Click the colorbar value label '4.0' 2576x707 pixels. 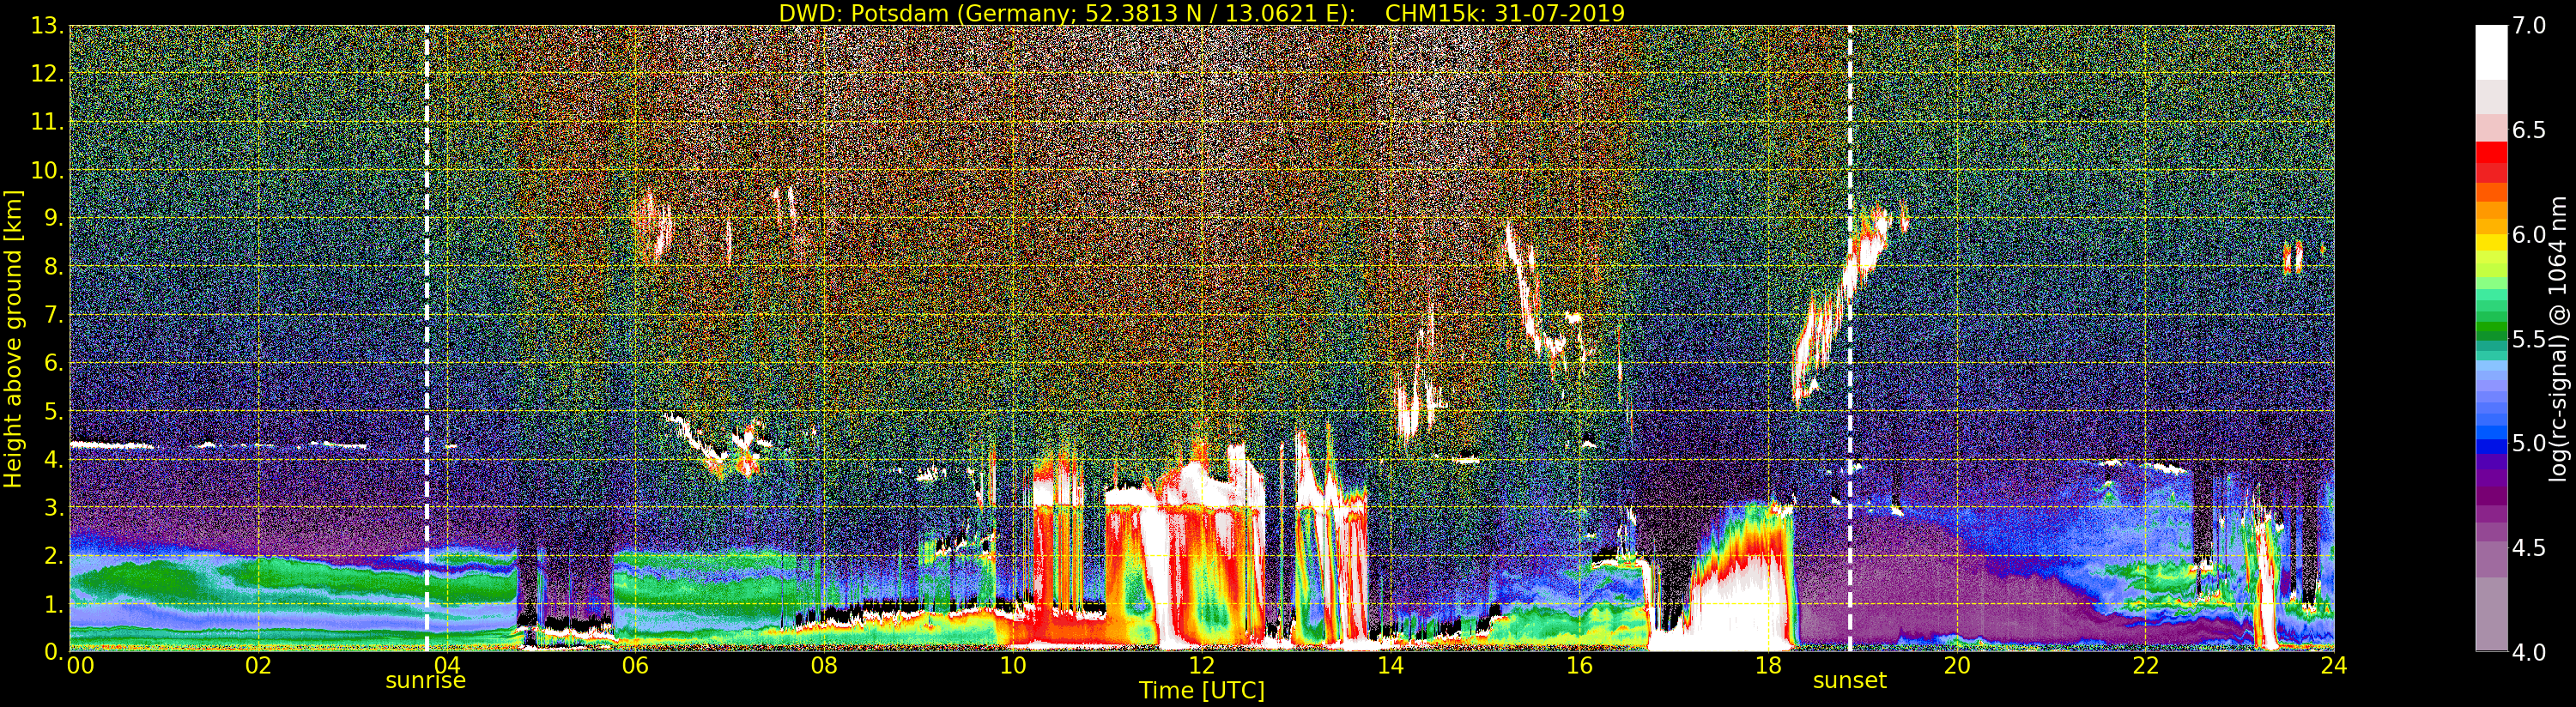(2529, 652)
